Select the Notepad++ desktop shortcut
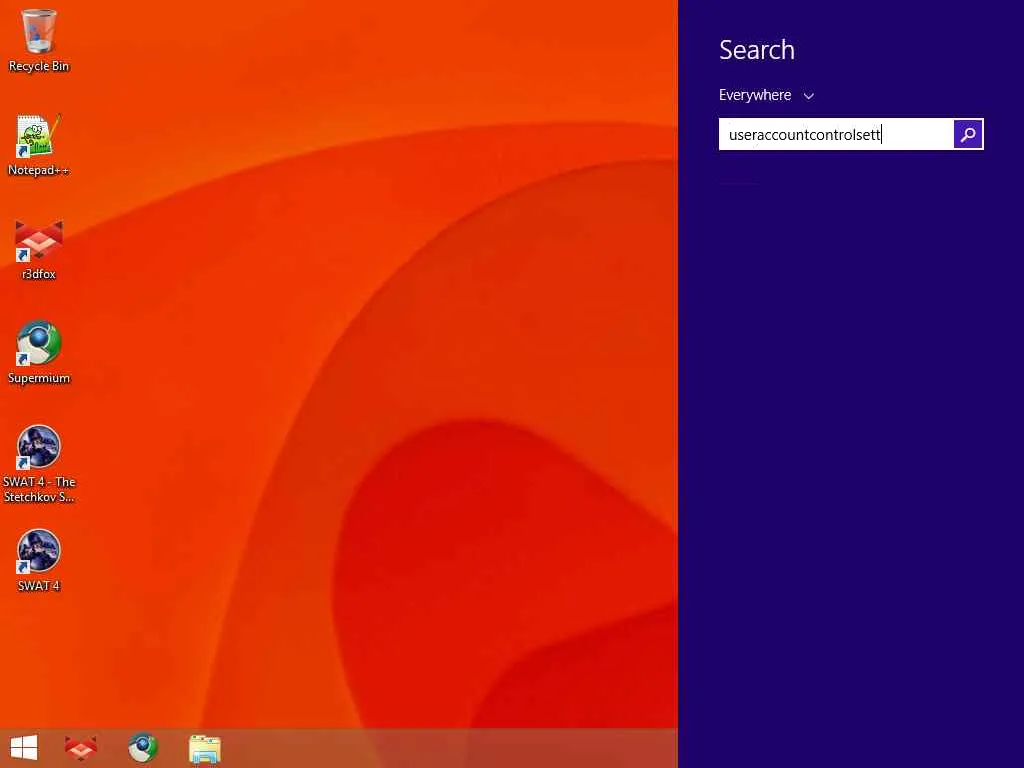The height and width of the screenshot is (768, 1024). 39,145
